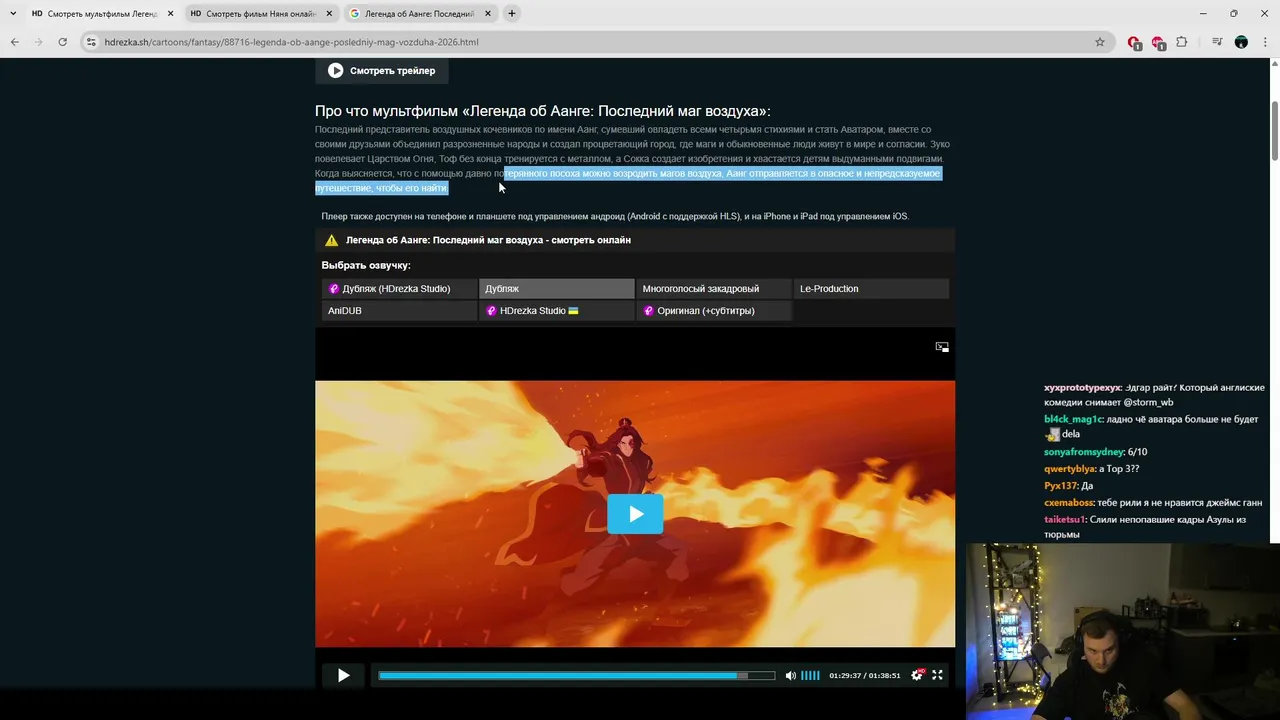This screenshot has width=1280, height=720.
Task: Bookmark this page with the star
Action: (1100, 42)
